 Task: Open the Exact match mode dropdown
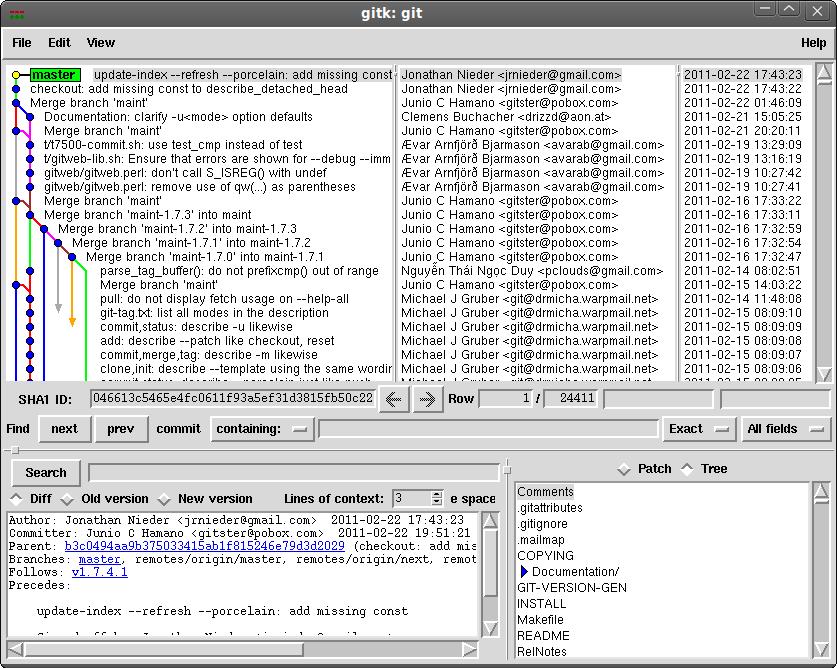[x=698, y=429]
